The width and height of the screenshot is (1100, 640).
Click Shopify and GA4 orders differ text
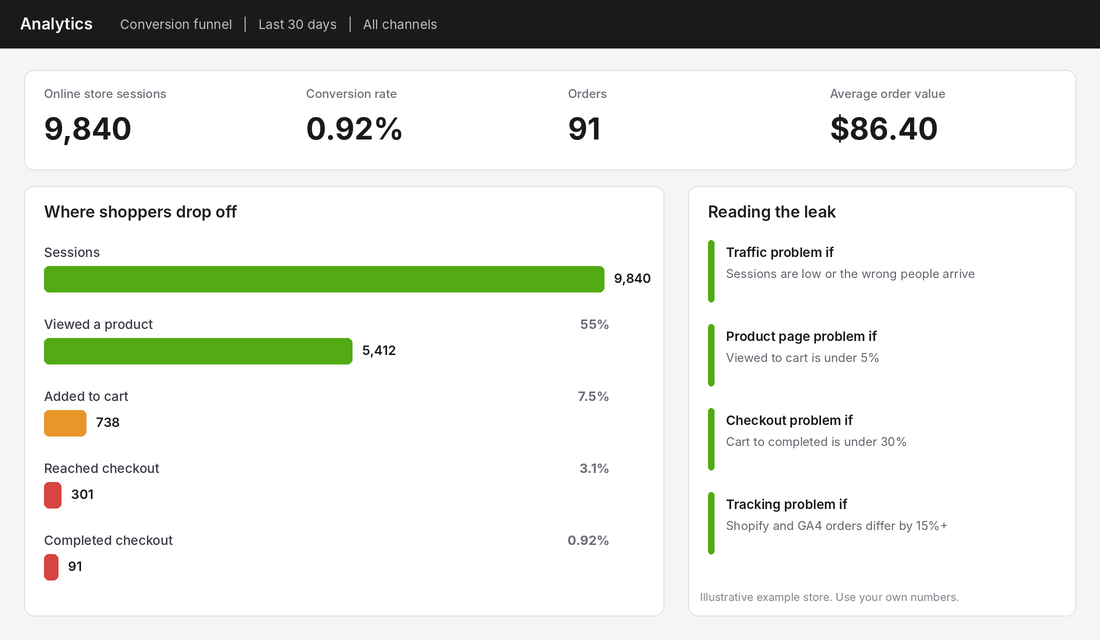[836, 526]
